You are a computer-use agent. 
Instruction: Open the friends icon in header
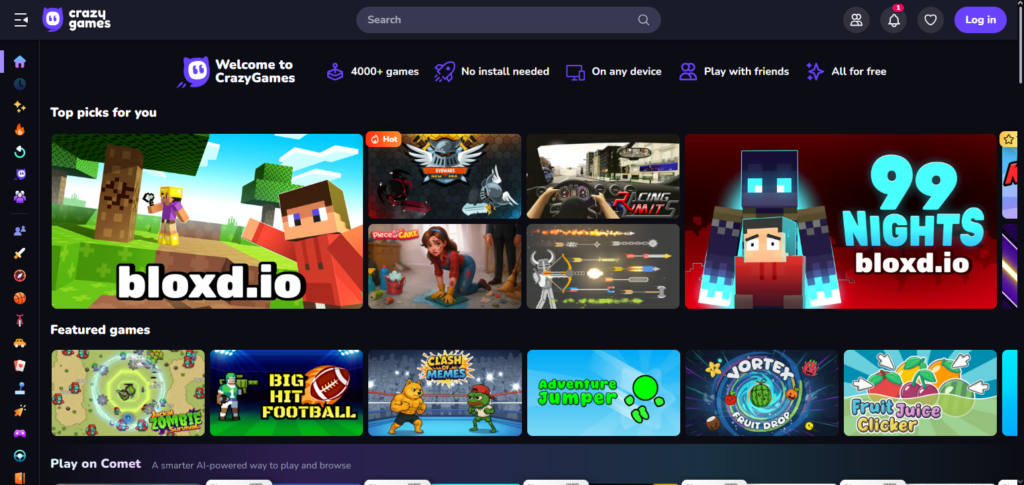pos(855,20)
